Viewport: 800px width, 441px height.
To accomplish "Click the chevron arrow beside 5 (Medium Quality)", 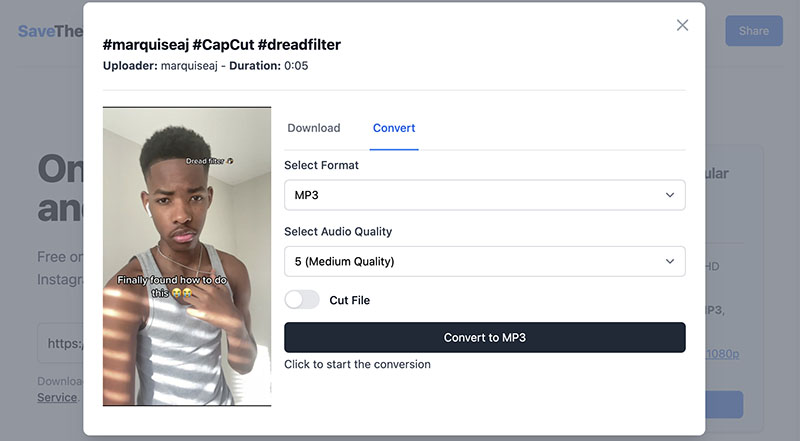I will [669, 261].
